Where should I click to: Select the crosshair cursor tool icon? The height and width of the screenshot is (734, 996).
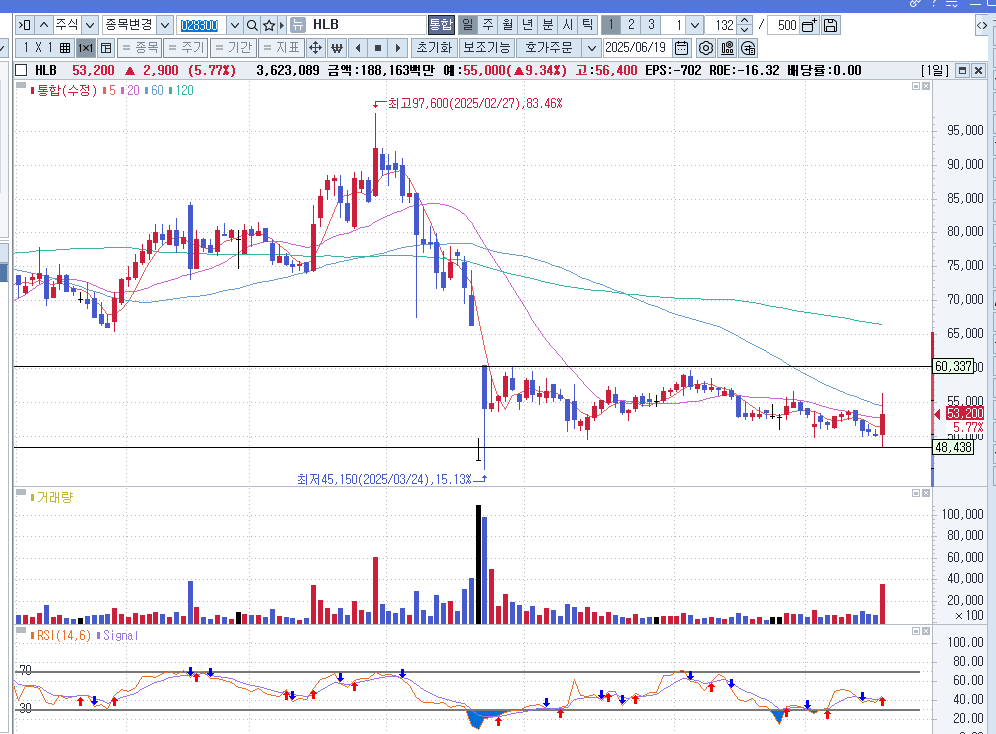pyautogui.click(x=316, y=47)
